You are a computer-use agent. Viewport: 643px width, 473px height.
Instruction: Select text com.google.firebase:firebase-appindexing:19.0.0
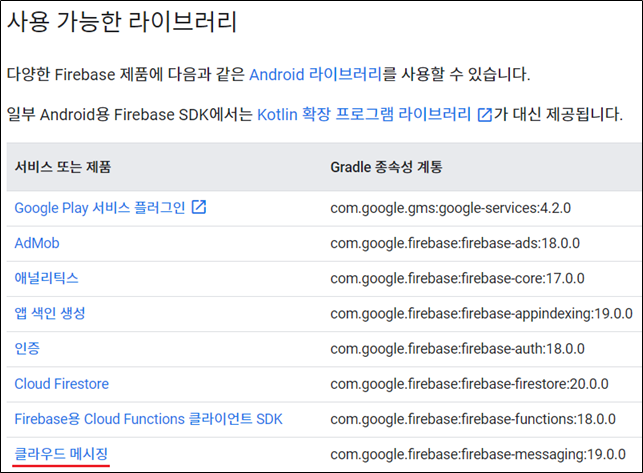pos(481,314)
